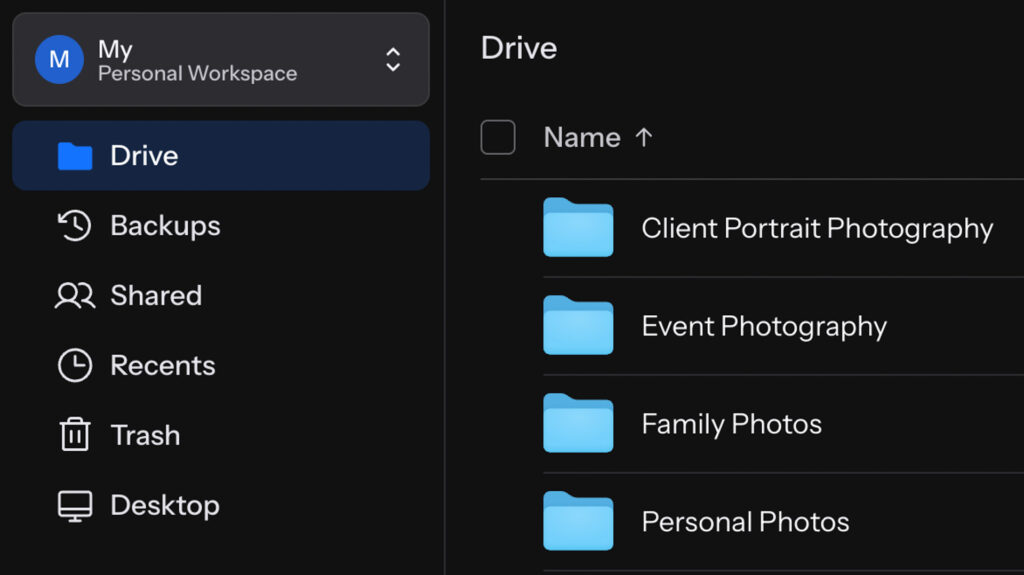The image size is (1024, 575).
Task: Select the Client Portrait Photography folder name
Action: point(817,229)
